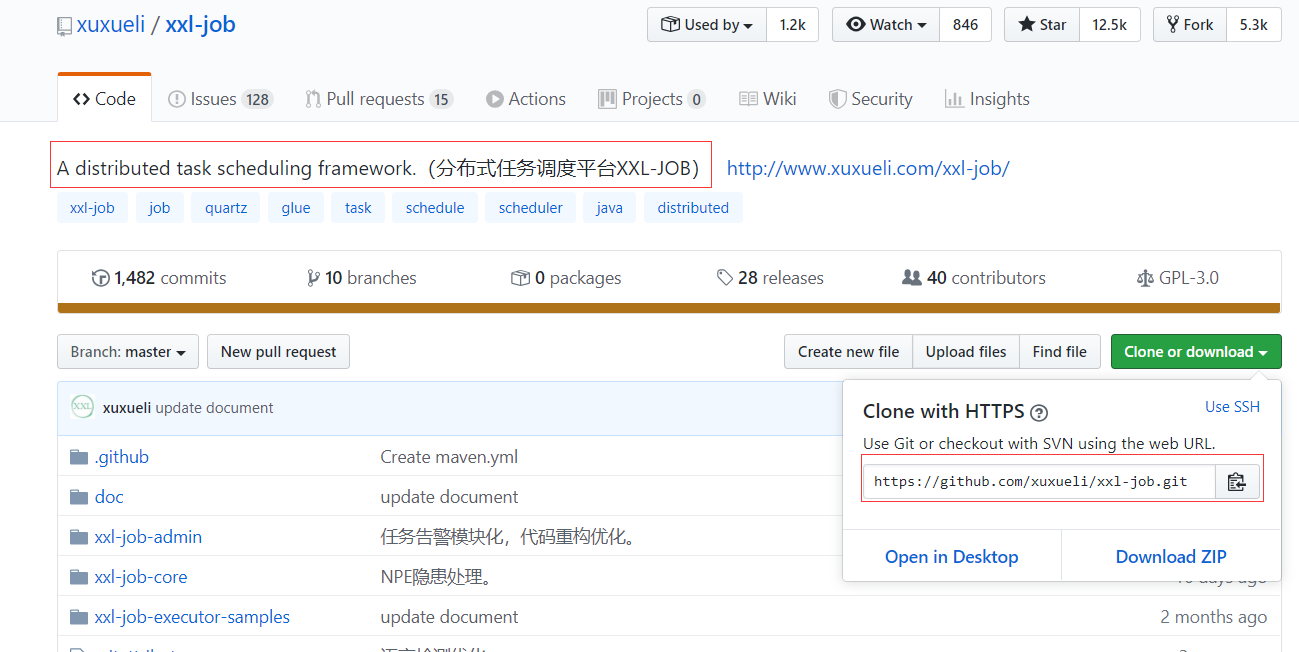Click Create new file button
This screenshot has width=1299, height=652.
848,352
